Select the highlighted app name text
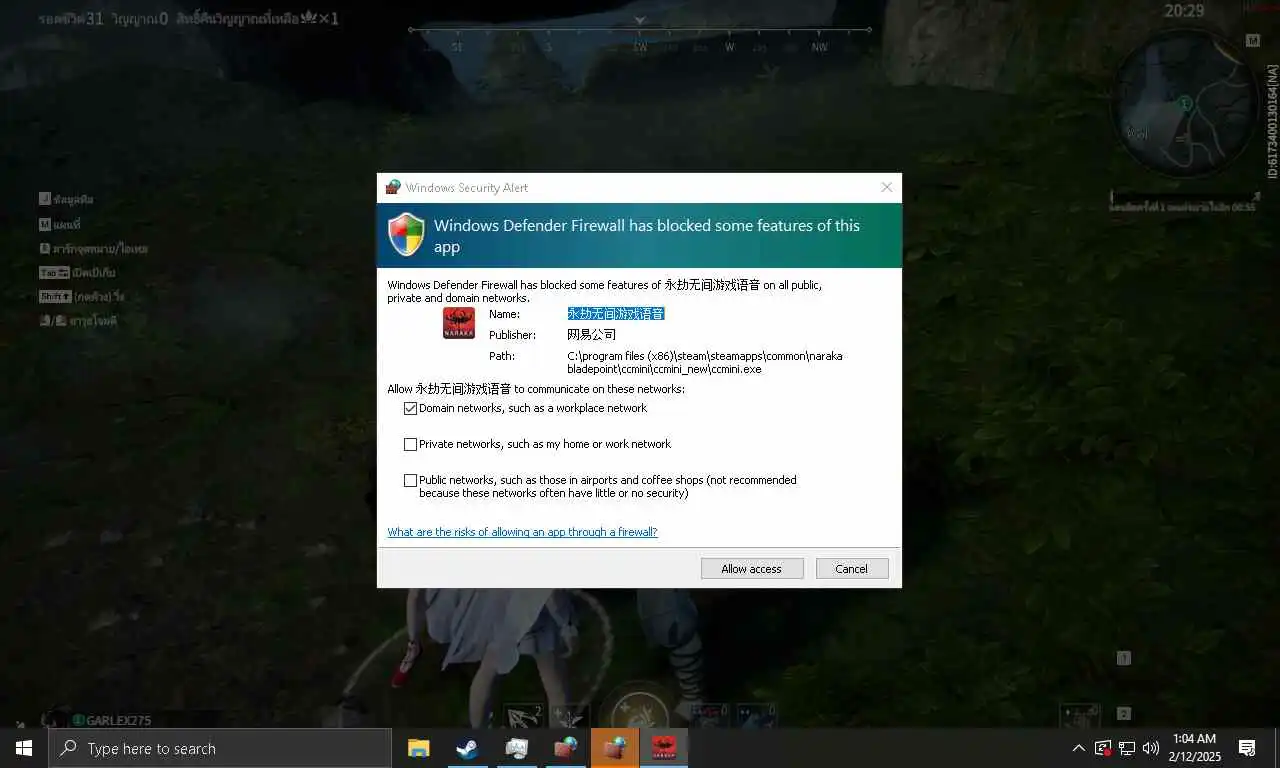Viewport: 1280px width, 768px height. pyautogui.click(x=616, y=314)
